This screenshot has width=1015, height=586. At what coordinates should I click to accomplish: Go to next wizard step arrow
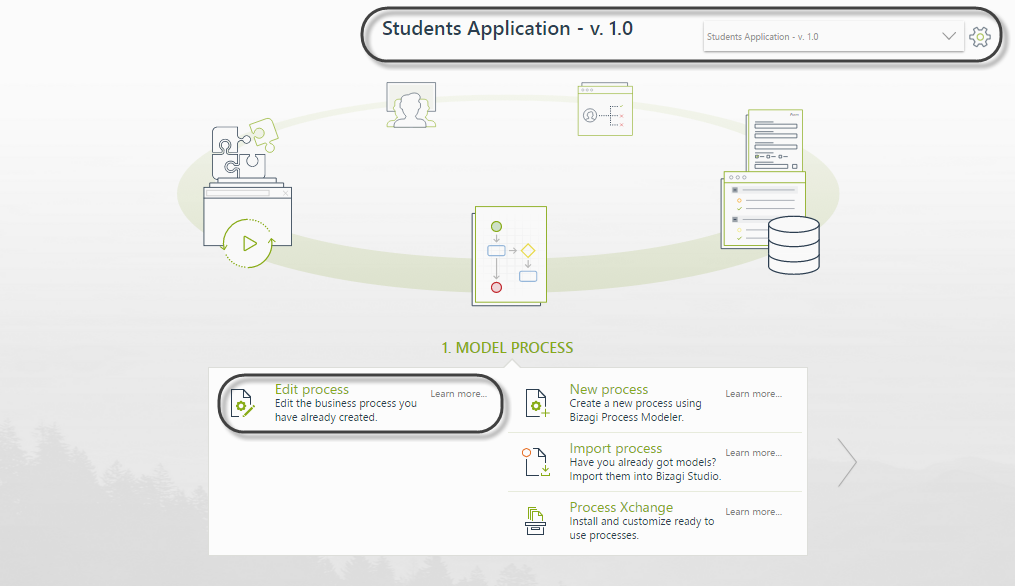847,462
